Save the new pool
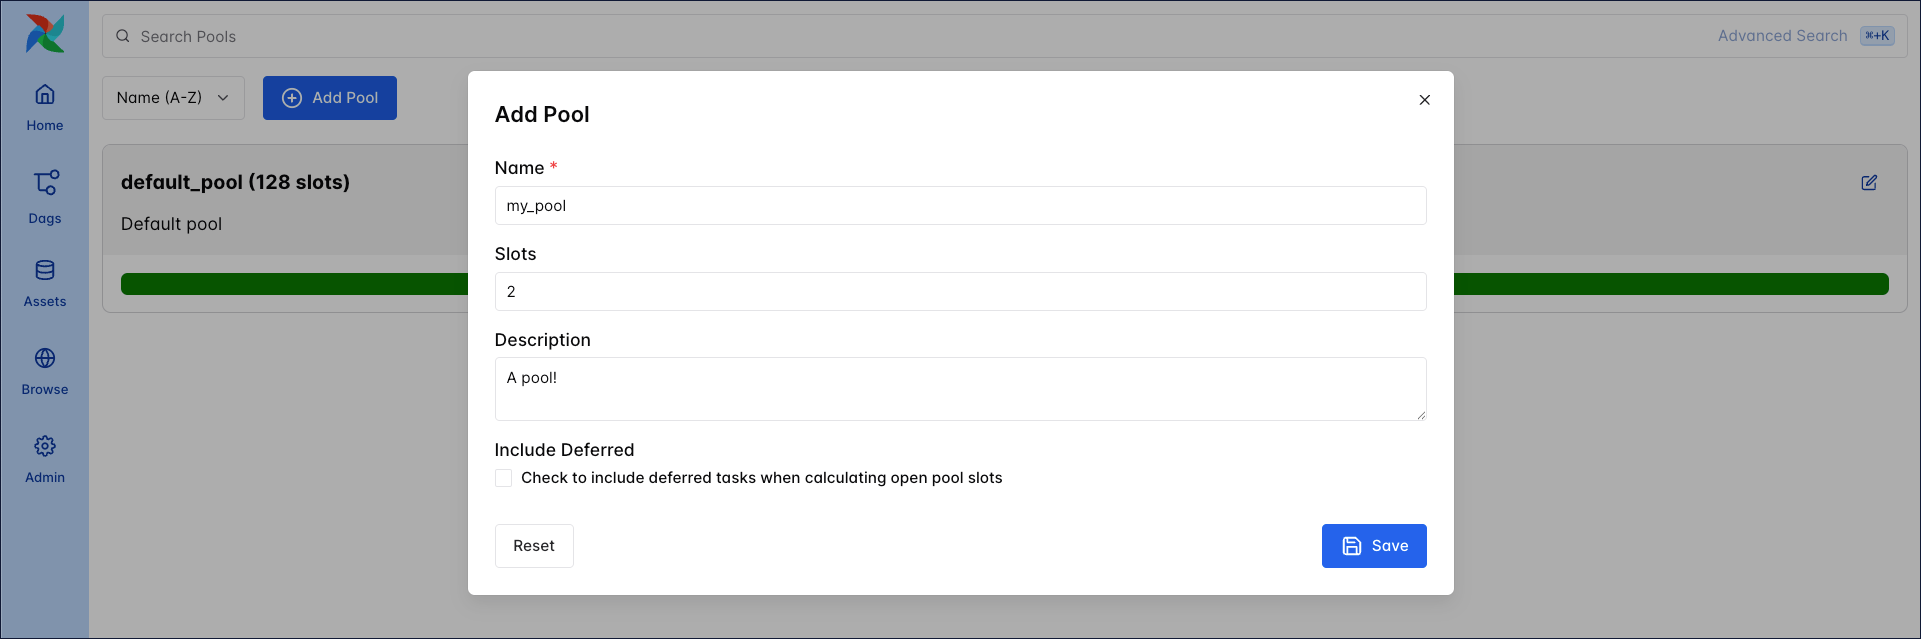This screenshot has width=1921, height=639. pos(1374,546)
